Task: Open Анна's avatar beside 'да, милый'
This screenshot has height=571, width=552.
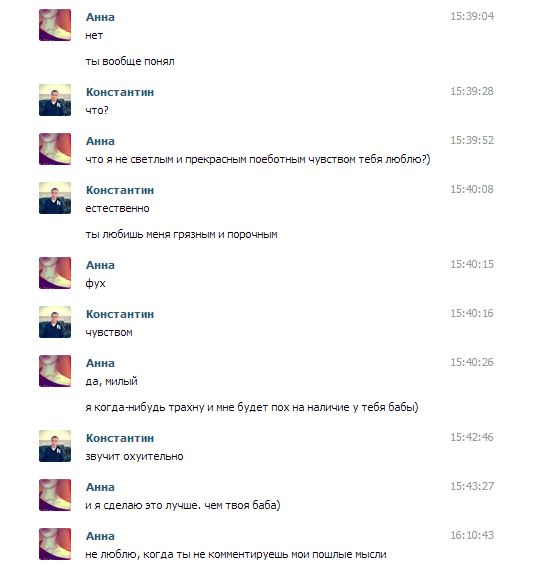Action: click(x=55, y=371)
